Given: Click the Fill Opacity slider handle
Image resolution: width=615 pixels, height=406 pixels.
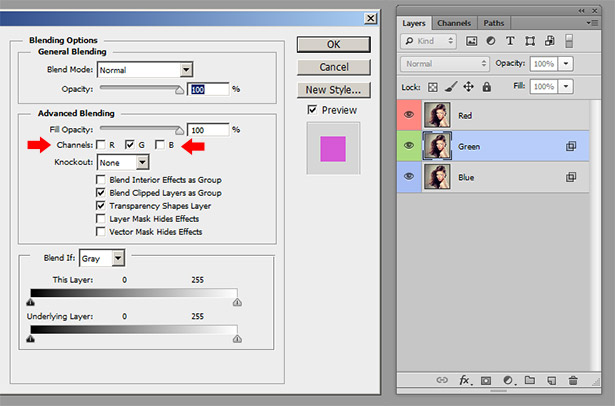Looking at the screenshot, I should [x=179, y=130].
